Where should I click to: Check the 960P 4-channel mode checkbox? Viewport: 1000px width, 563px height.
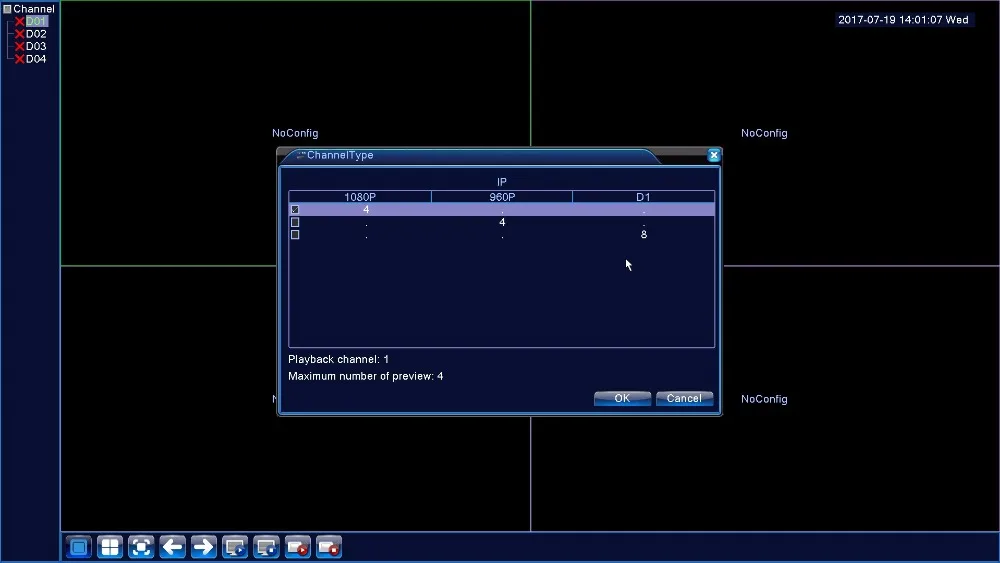295,222
